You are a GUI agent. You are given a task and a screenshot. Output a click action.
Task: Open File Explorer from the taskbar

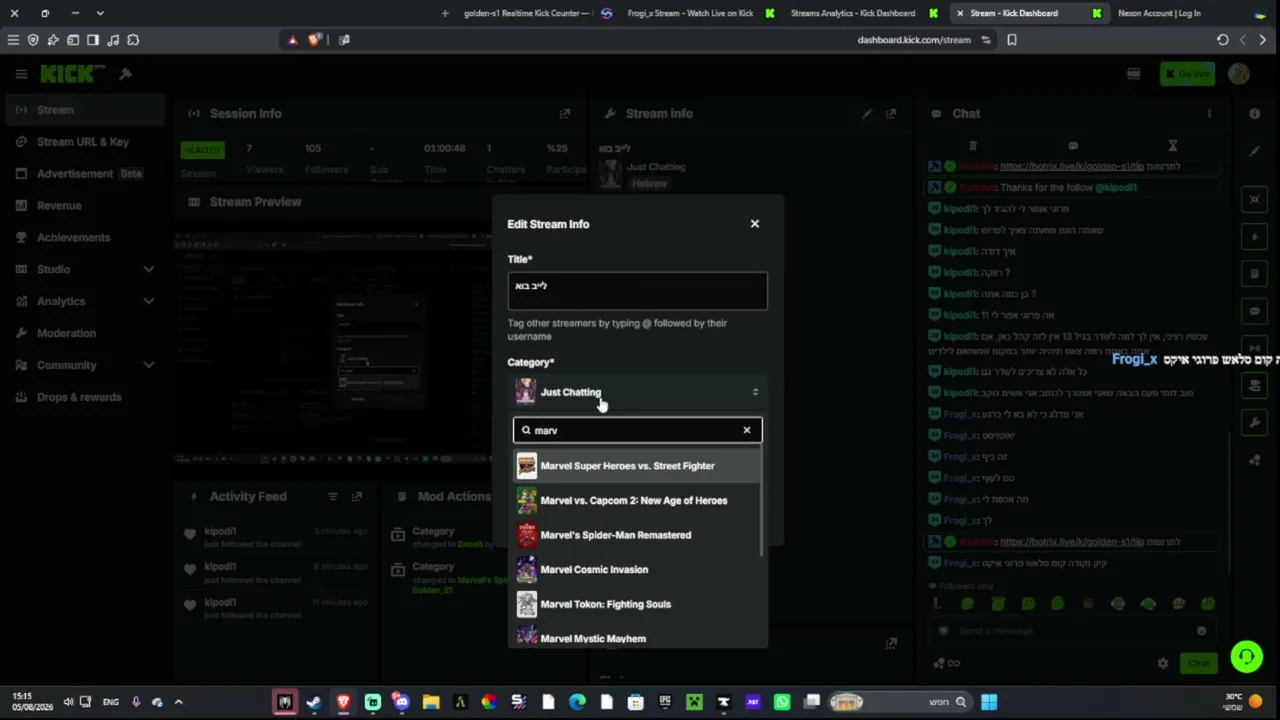(431, 702)
